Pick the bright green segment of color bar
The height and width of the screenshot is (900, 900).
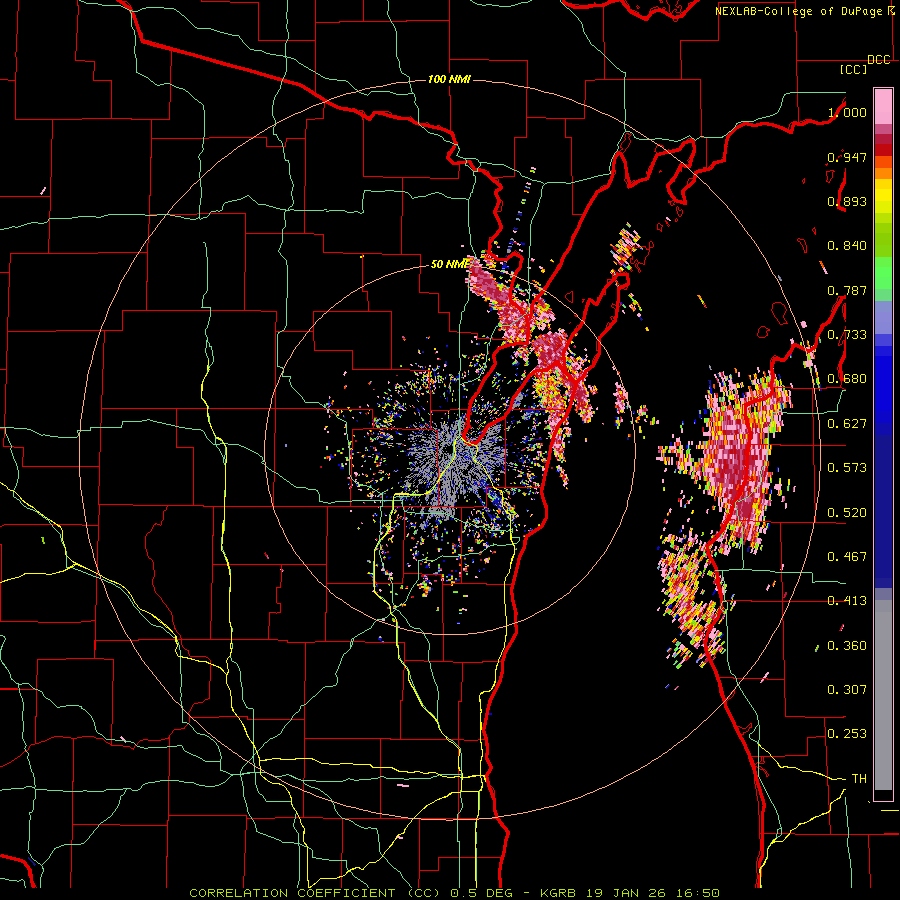point(883,273)
